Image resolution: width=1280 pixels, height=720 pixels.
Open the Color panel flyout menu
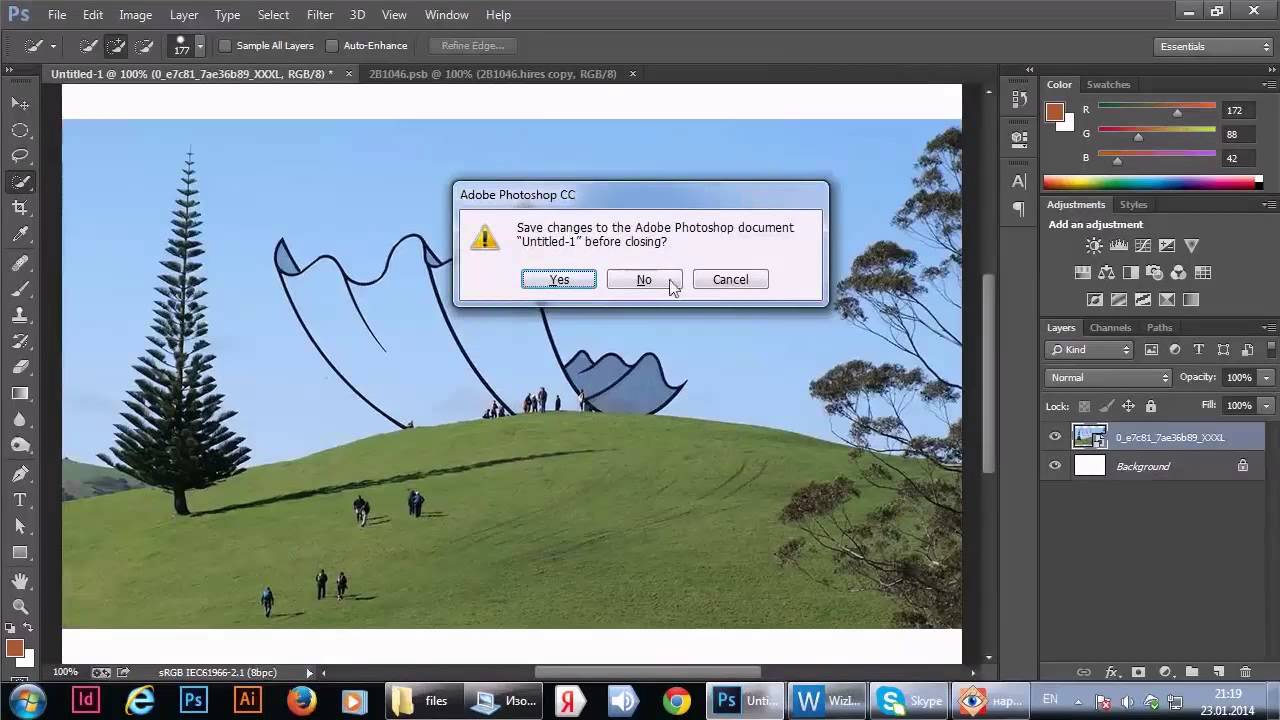point(1270,85)
